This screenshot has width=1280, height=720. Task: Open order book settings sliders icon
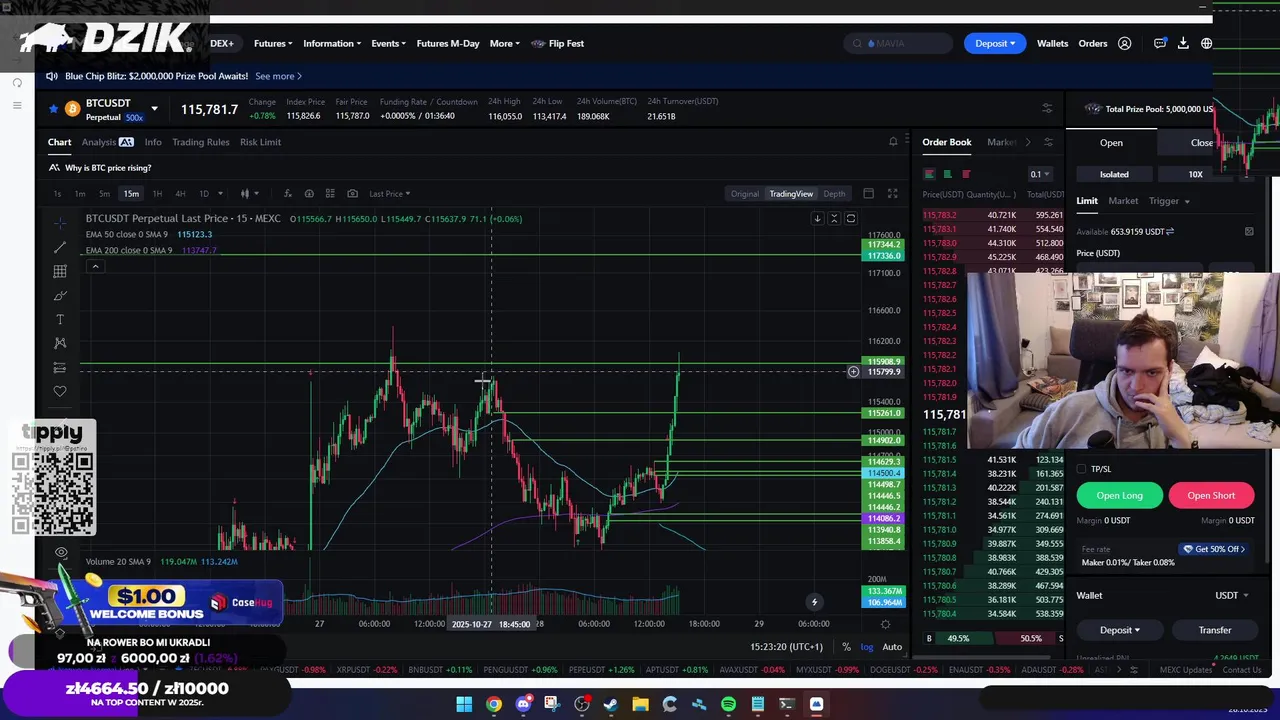pos(1048,142)
